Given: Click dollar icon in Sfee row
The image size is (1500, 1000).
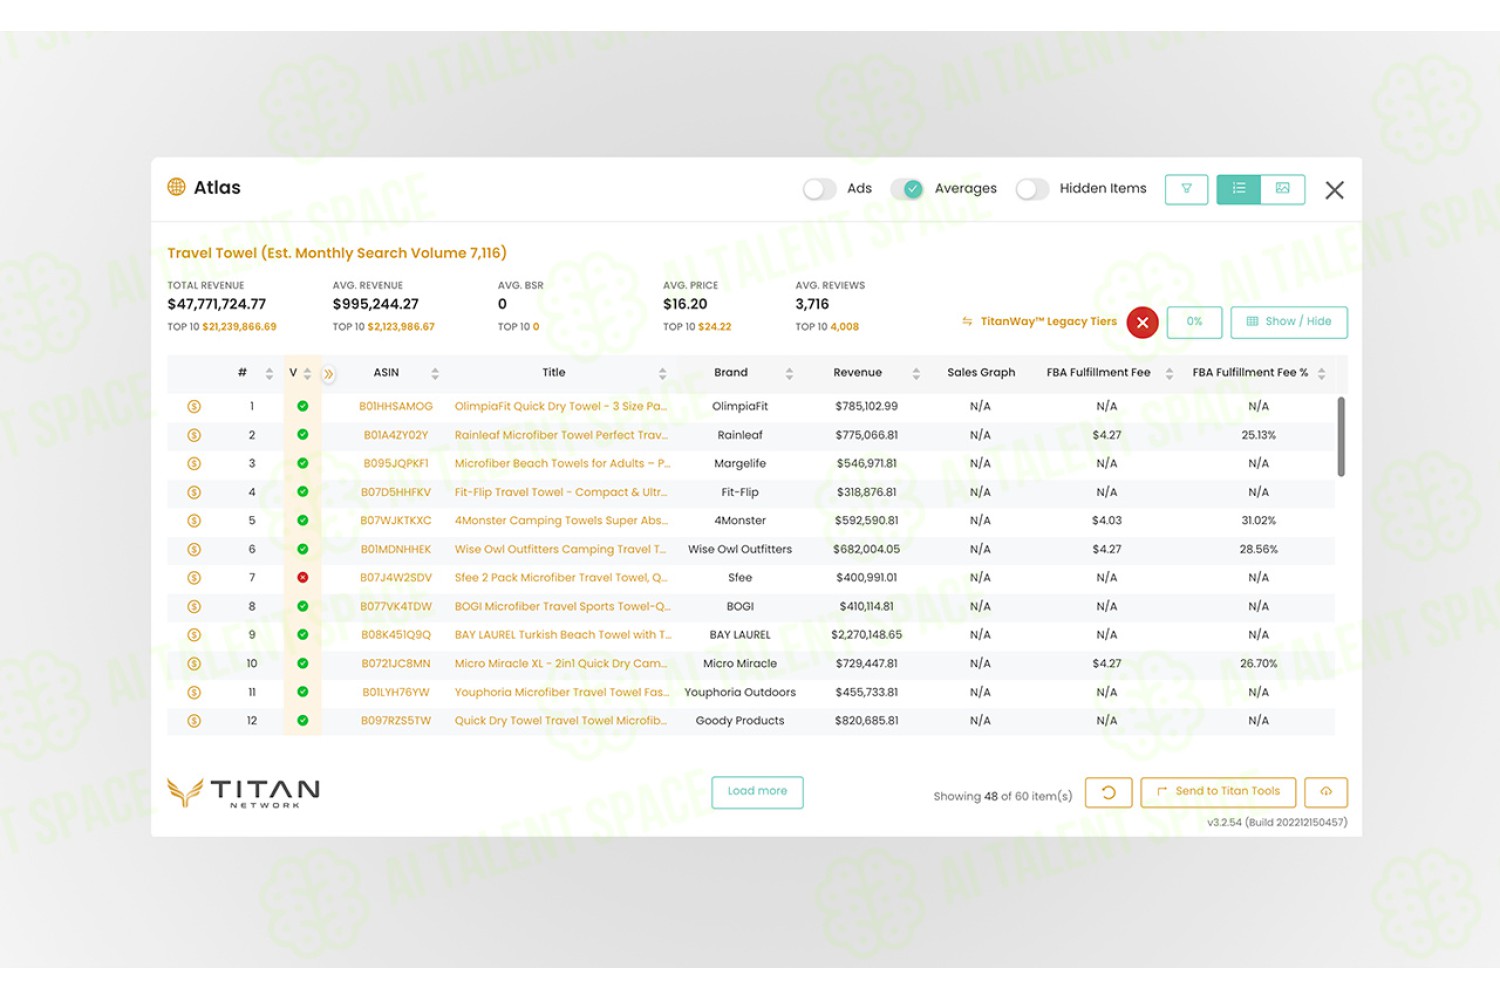Looking at the screenshot, I should tap(194, 578).
